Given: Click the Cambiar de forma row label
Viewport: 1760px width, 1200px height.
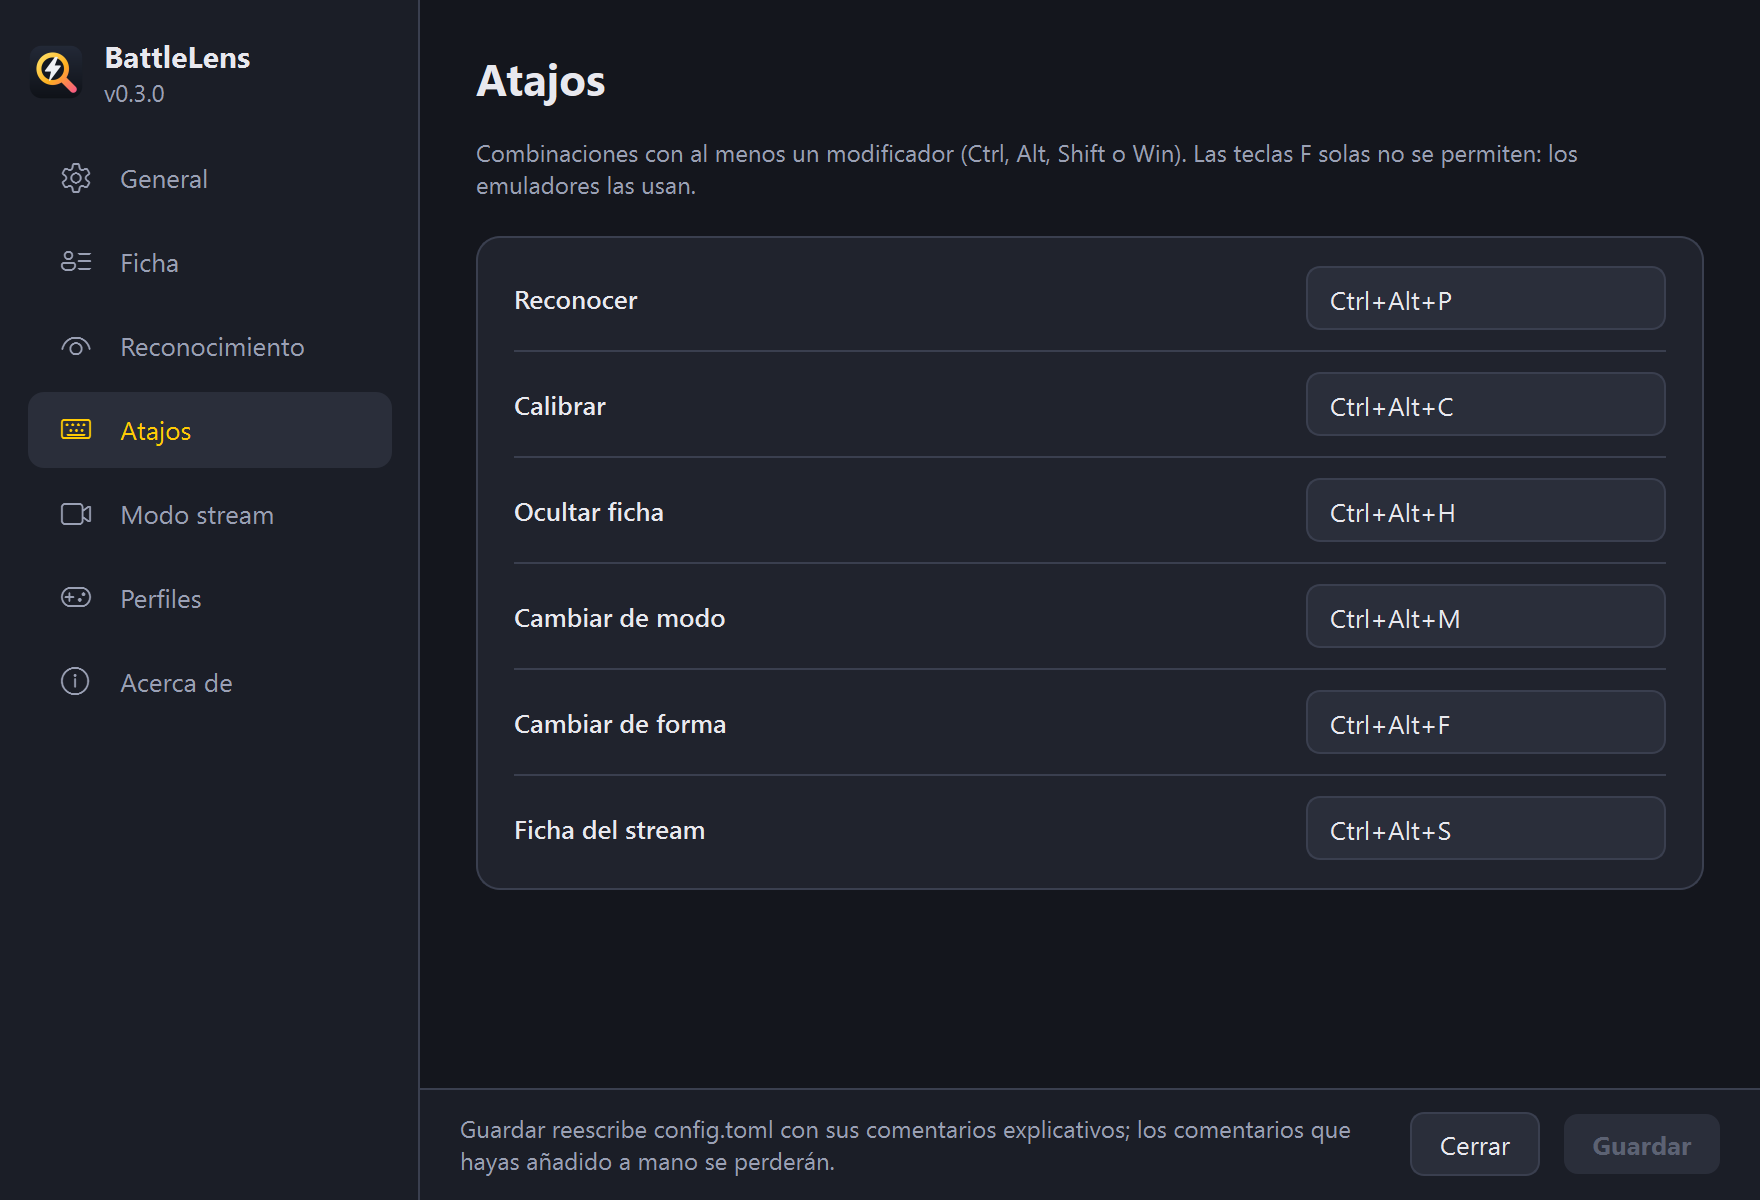Looking at the screenshot, I should (x=620, y=724).
